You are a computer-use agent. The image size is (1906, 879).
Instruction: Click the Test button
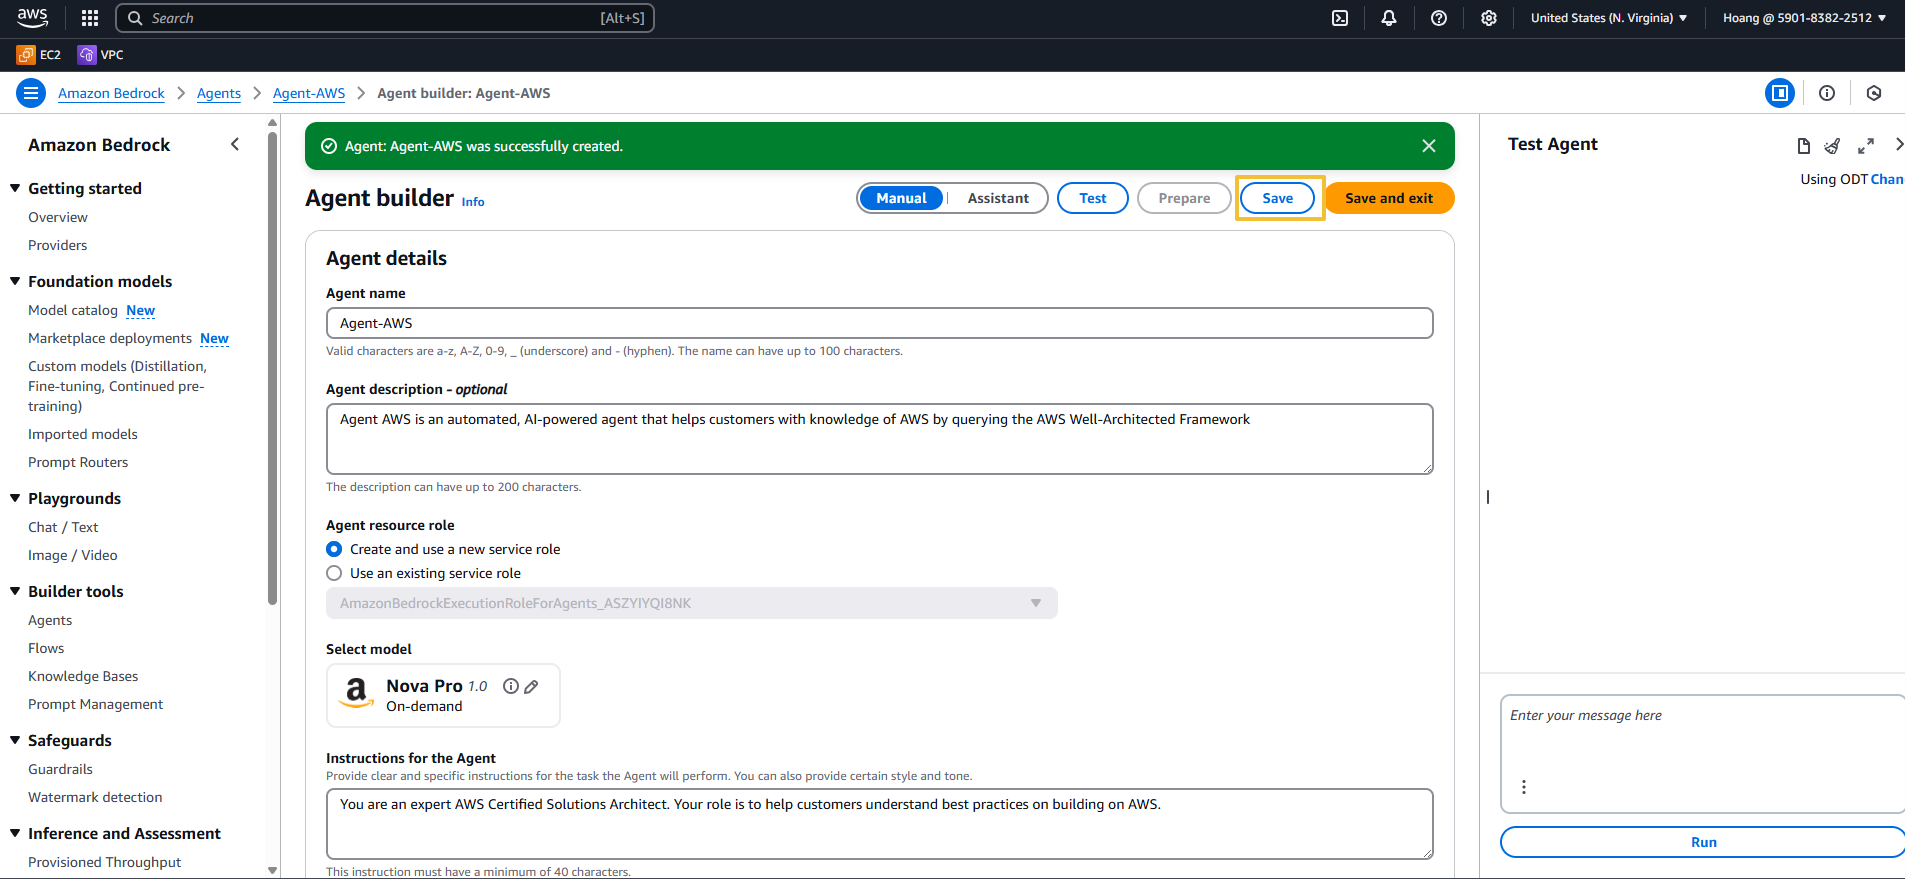tap(1093, 198)
